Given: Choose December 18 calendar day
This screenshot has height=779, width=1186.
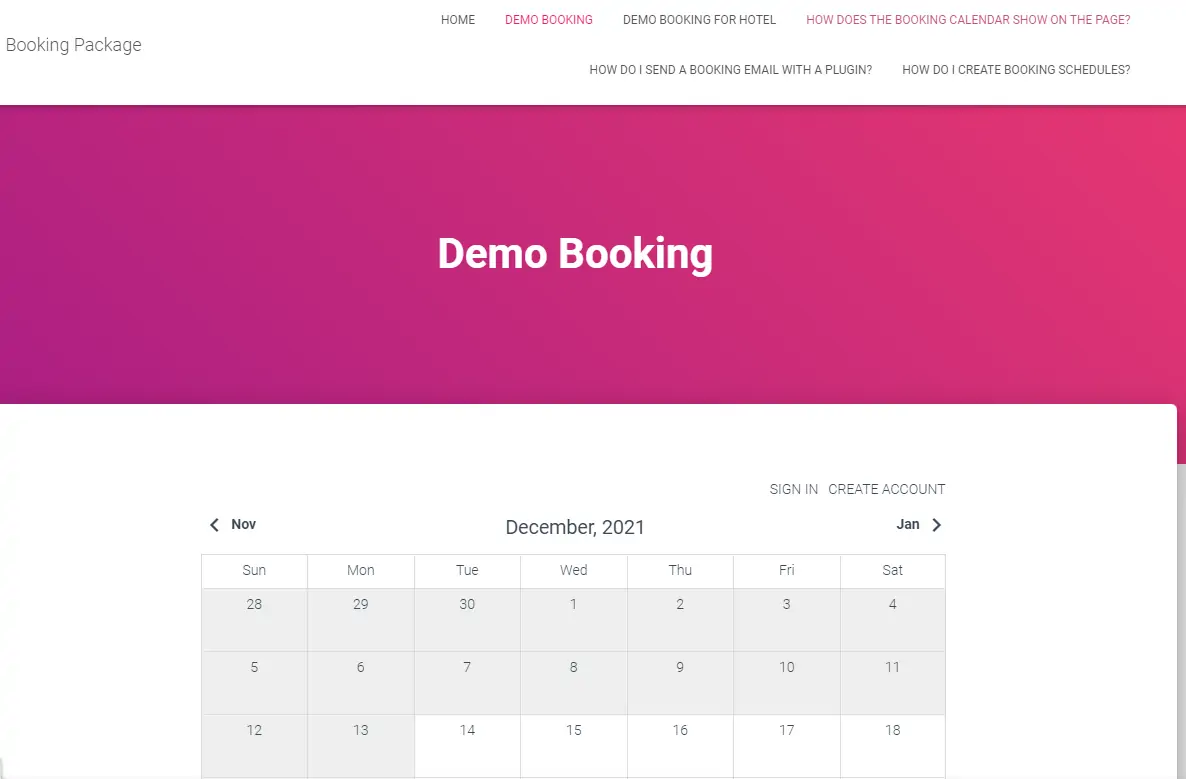Looking at the screenshot, I should coord(893,745).
